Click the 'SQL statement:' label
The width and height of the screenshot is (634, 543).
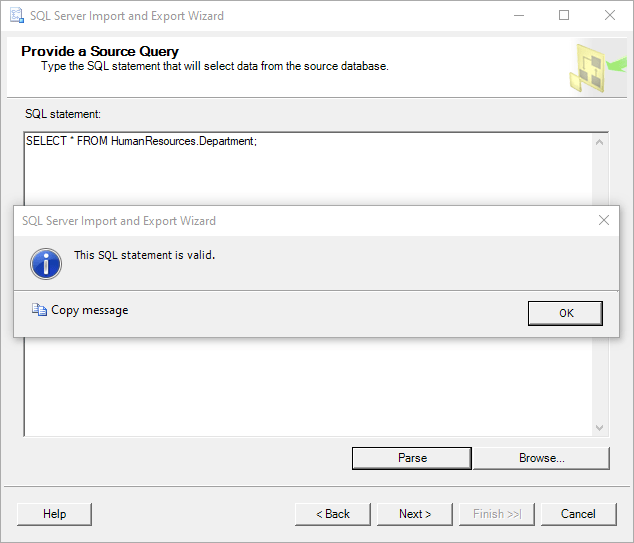point(63,114)
